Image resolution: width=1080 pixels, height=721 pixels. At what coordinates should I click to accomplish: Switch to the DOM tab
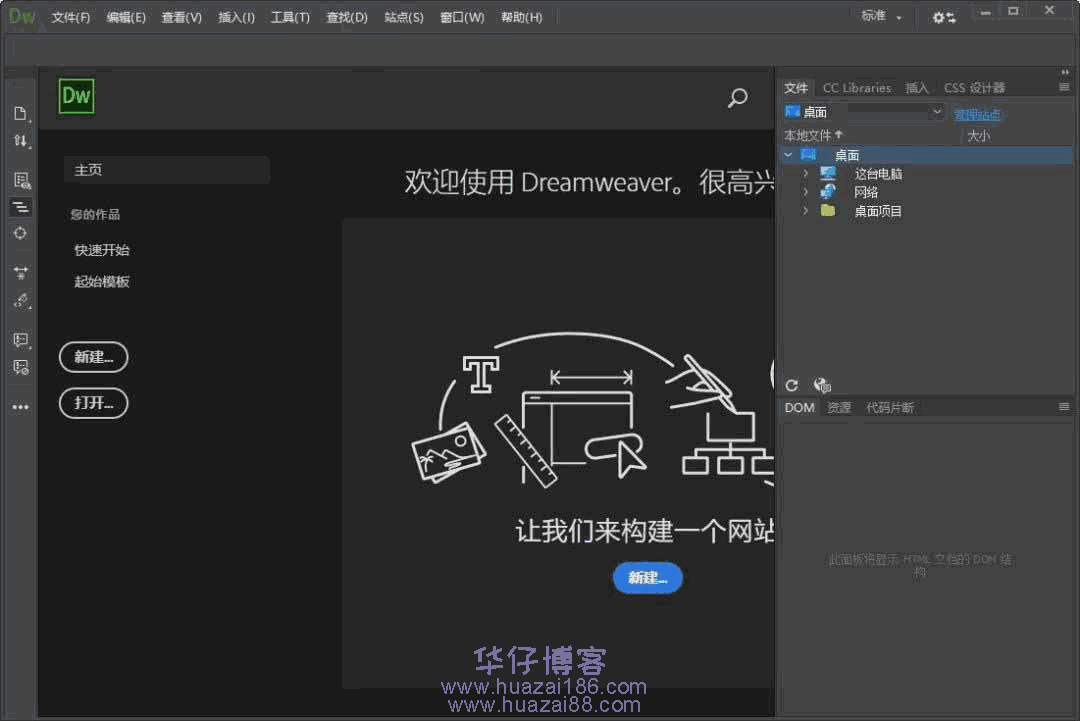(800, 408)
